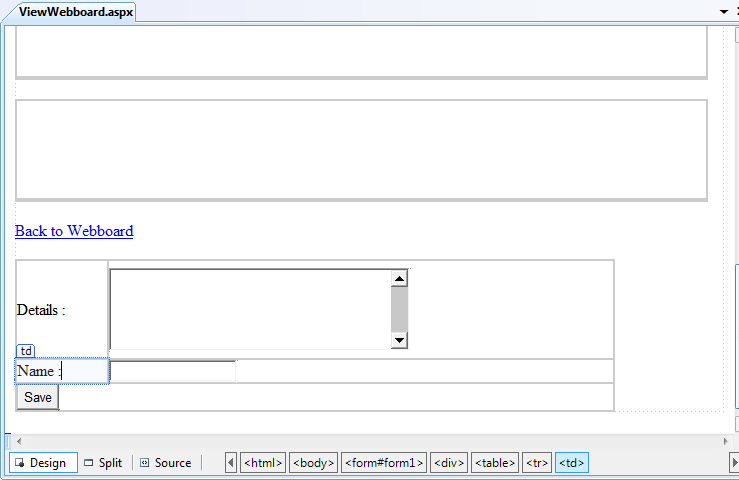Click inside the Name text field
This screenshot has height=480, width=739.
click(173, 371)
